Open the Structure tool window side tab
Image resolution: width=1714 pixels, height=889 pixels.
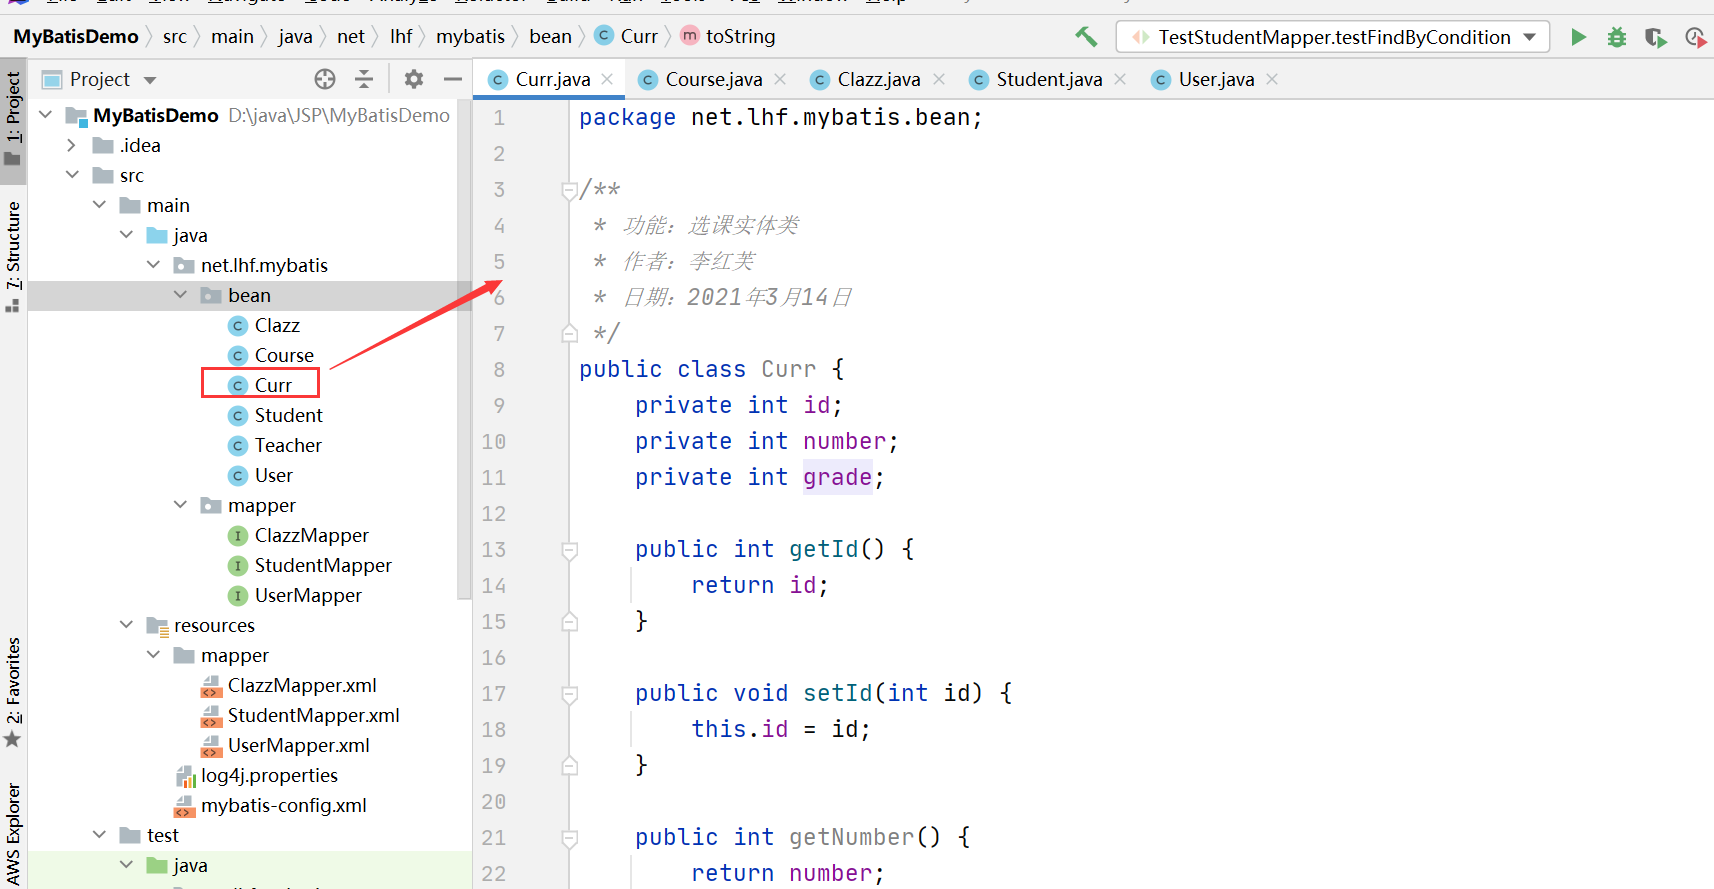[x=13, y=256]
